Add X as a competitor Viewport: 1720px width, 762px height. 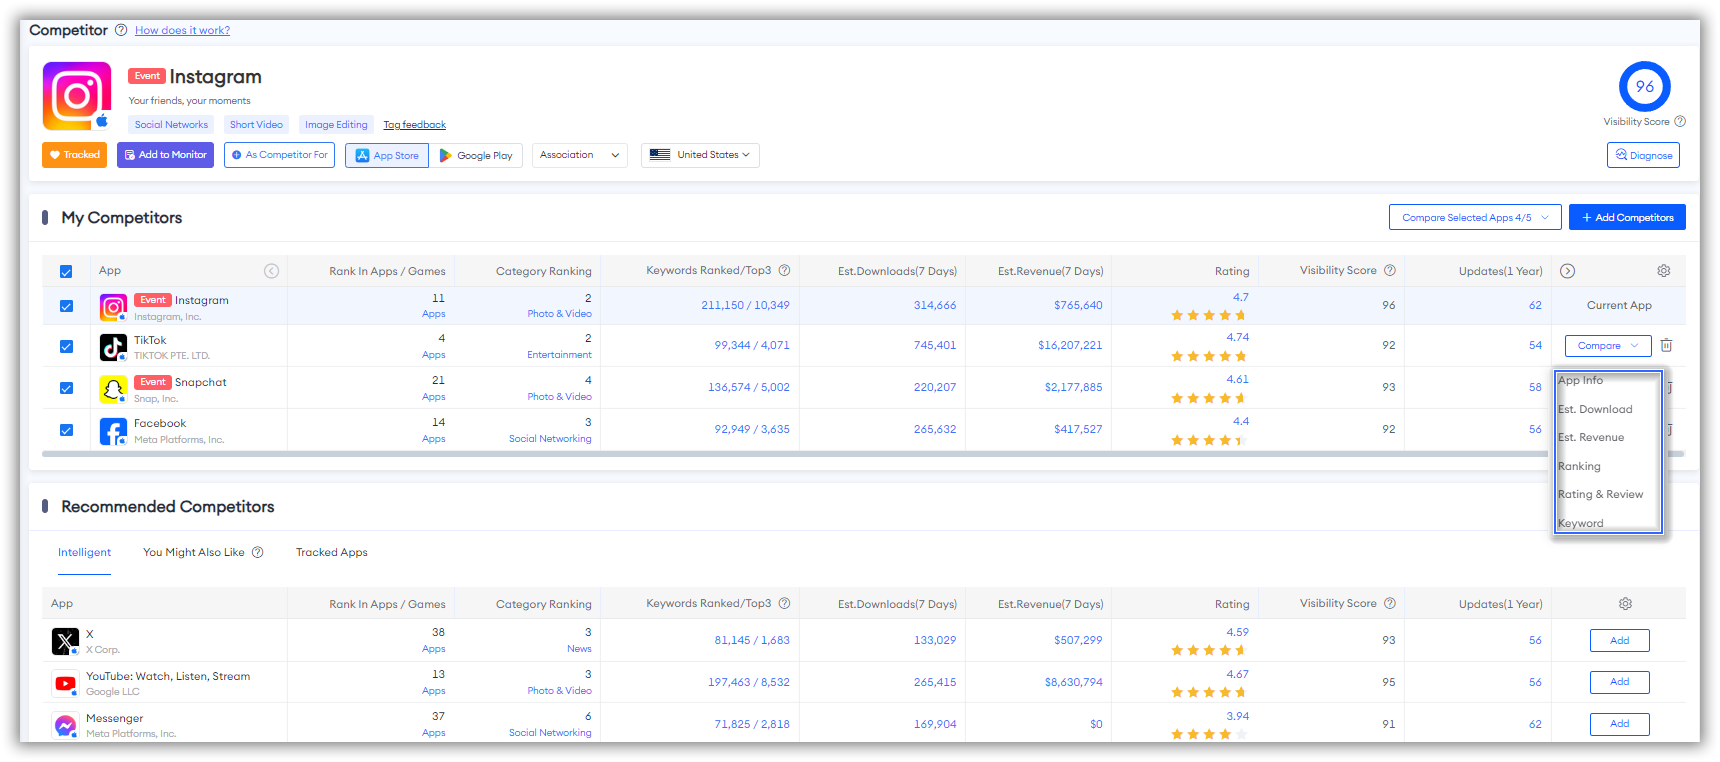[x=1619, y=640]
